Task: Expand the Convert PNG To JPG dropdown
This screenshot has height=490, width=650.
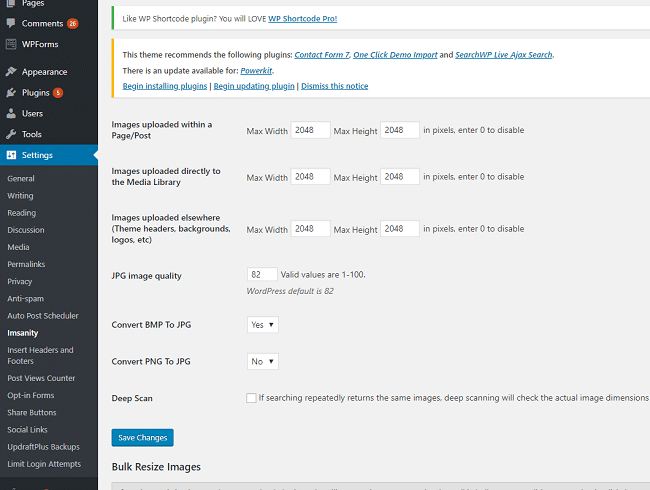Action: click(262, 361)
